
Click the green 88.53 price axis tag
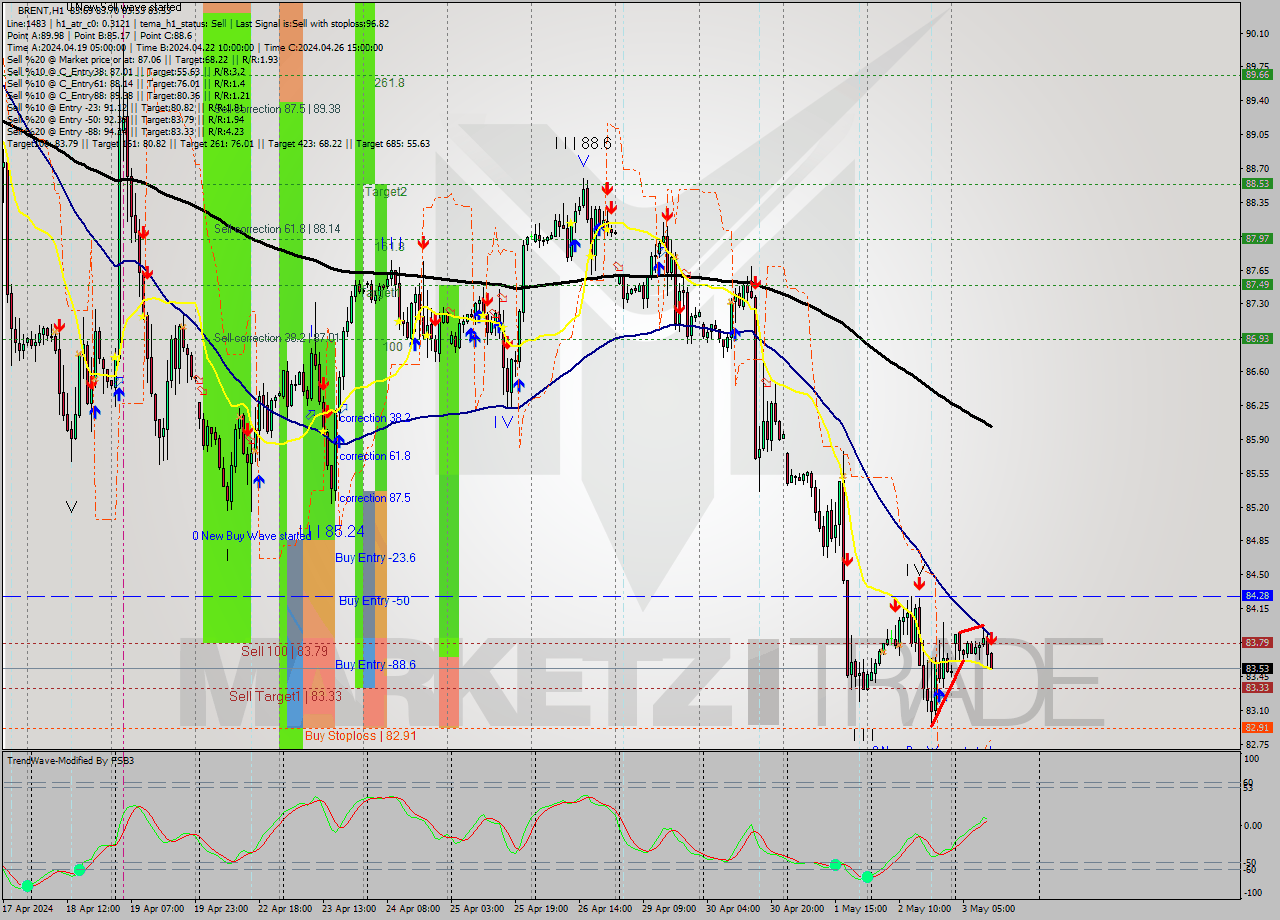1257,184
